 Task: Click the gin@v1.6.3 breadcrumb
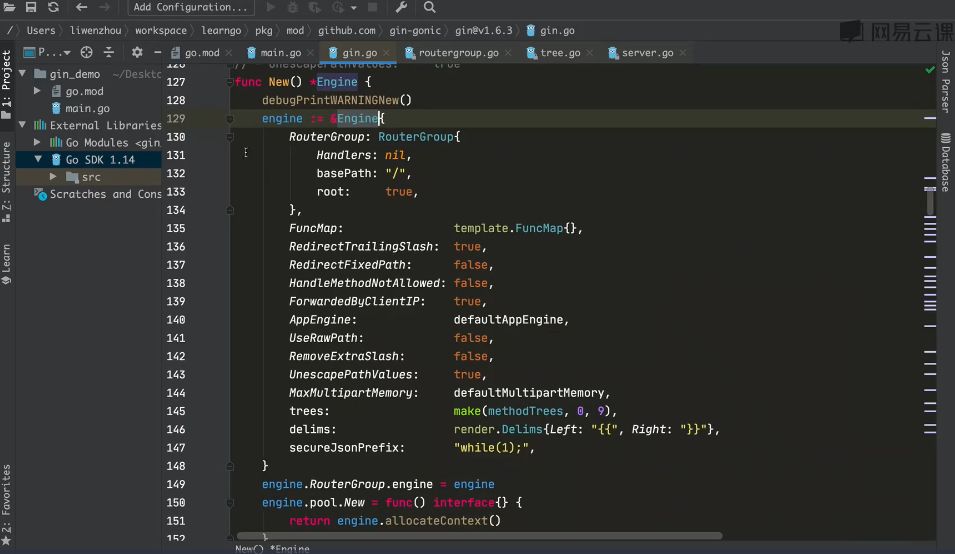(x=484, y=30)
